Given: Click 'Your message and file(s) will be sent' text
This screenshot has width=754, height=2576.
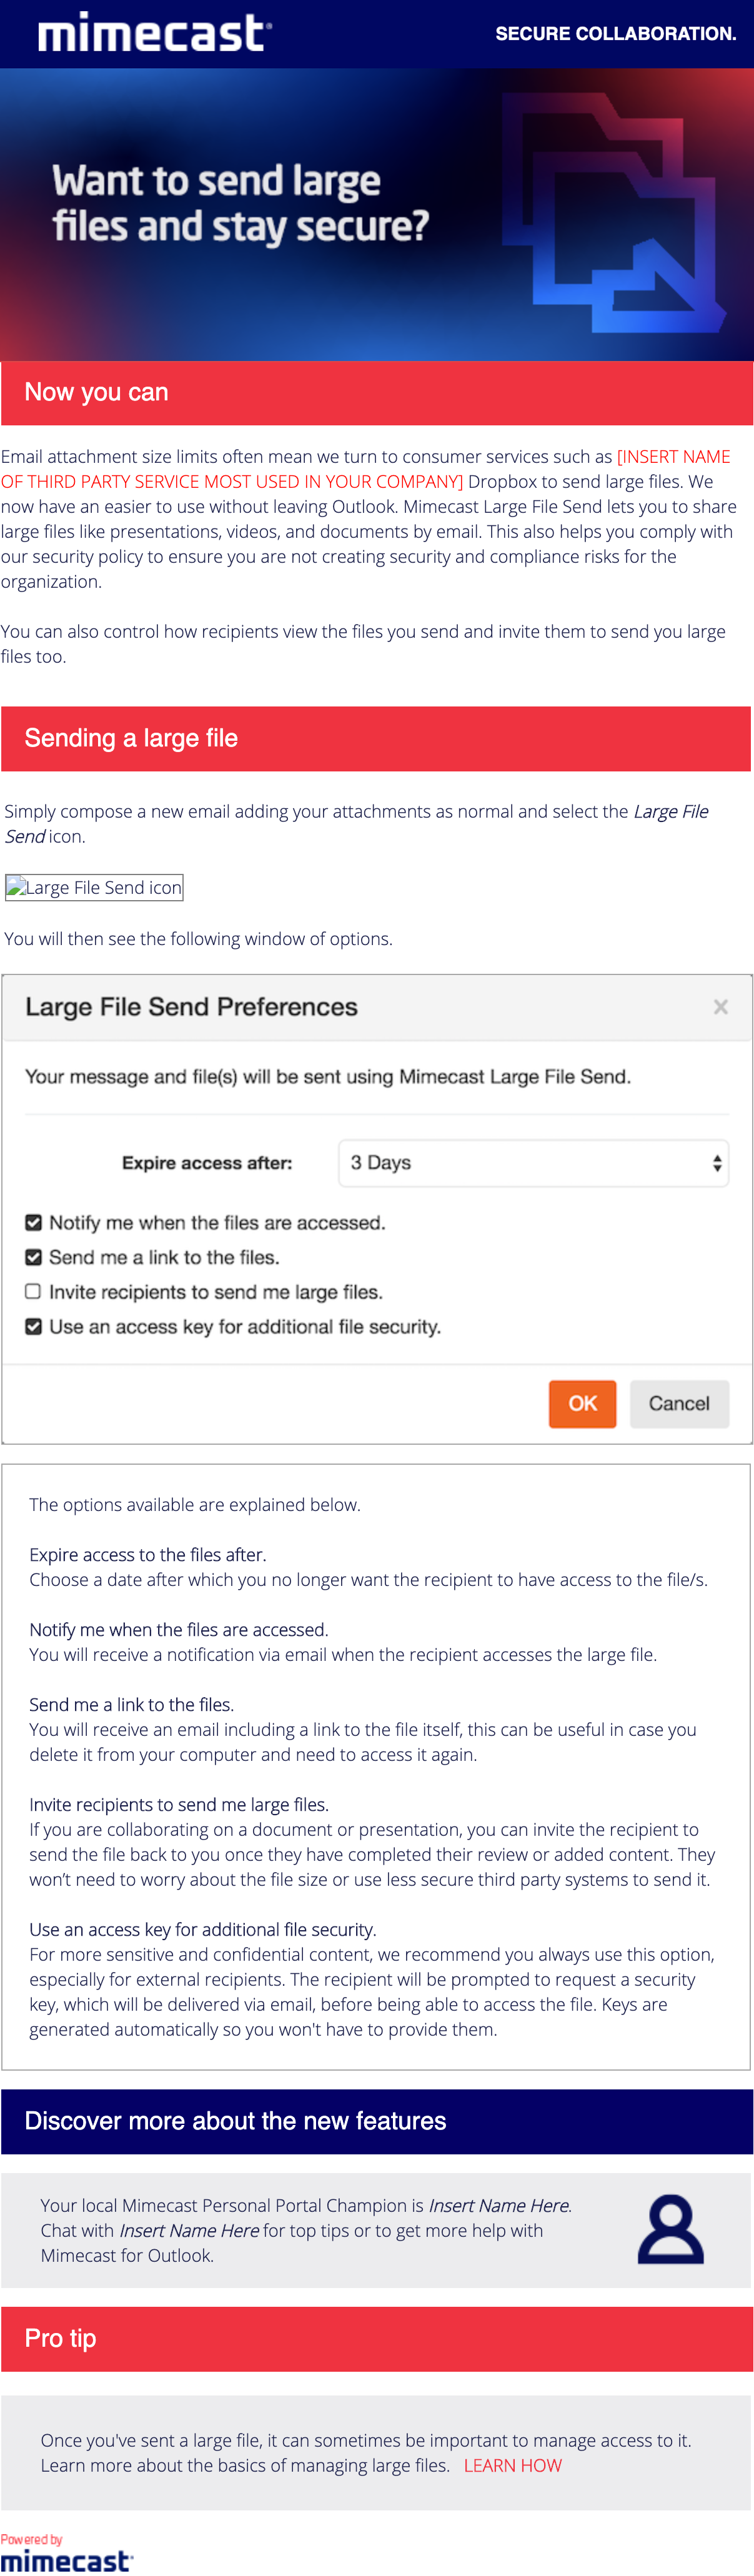Looking at the screenshot, I should (x=328, y=1076).
